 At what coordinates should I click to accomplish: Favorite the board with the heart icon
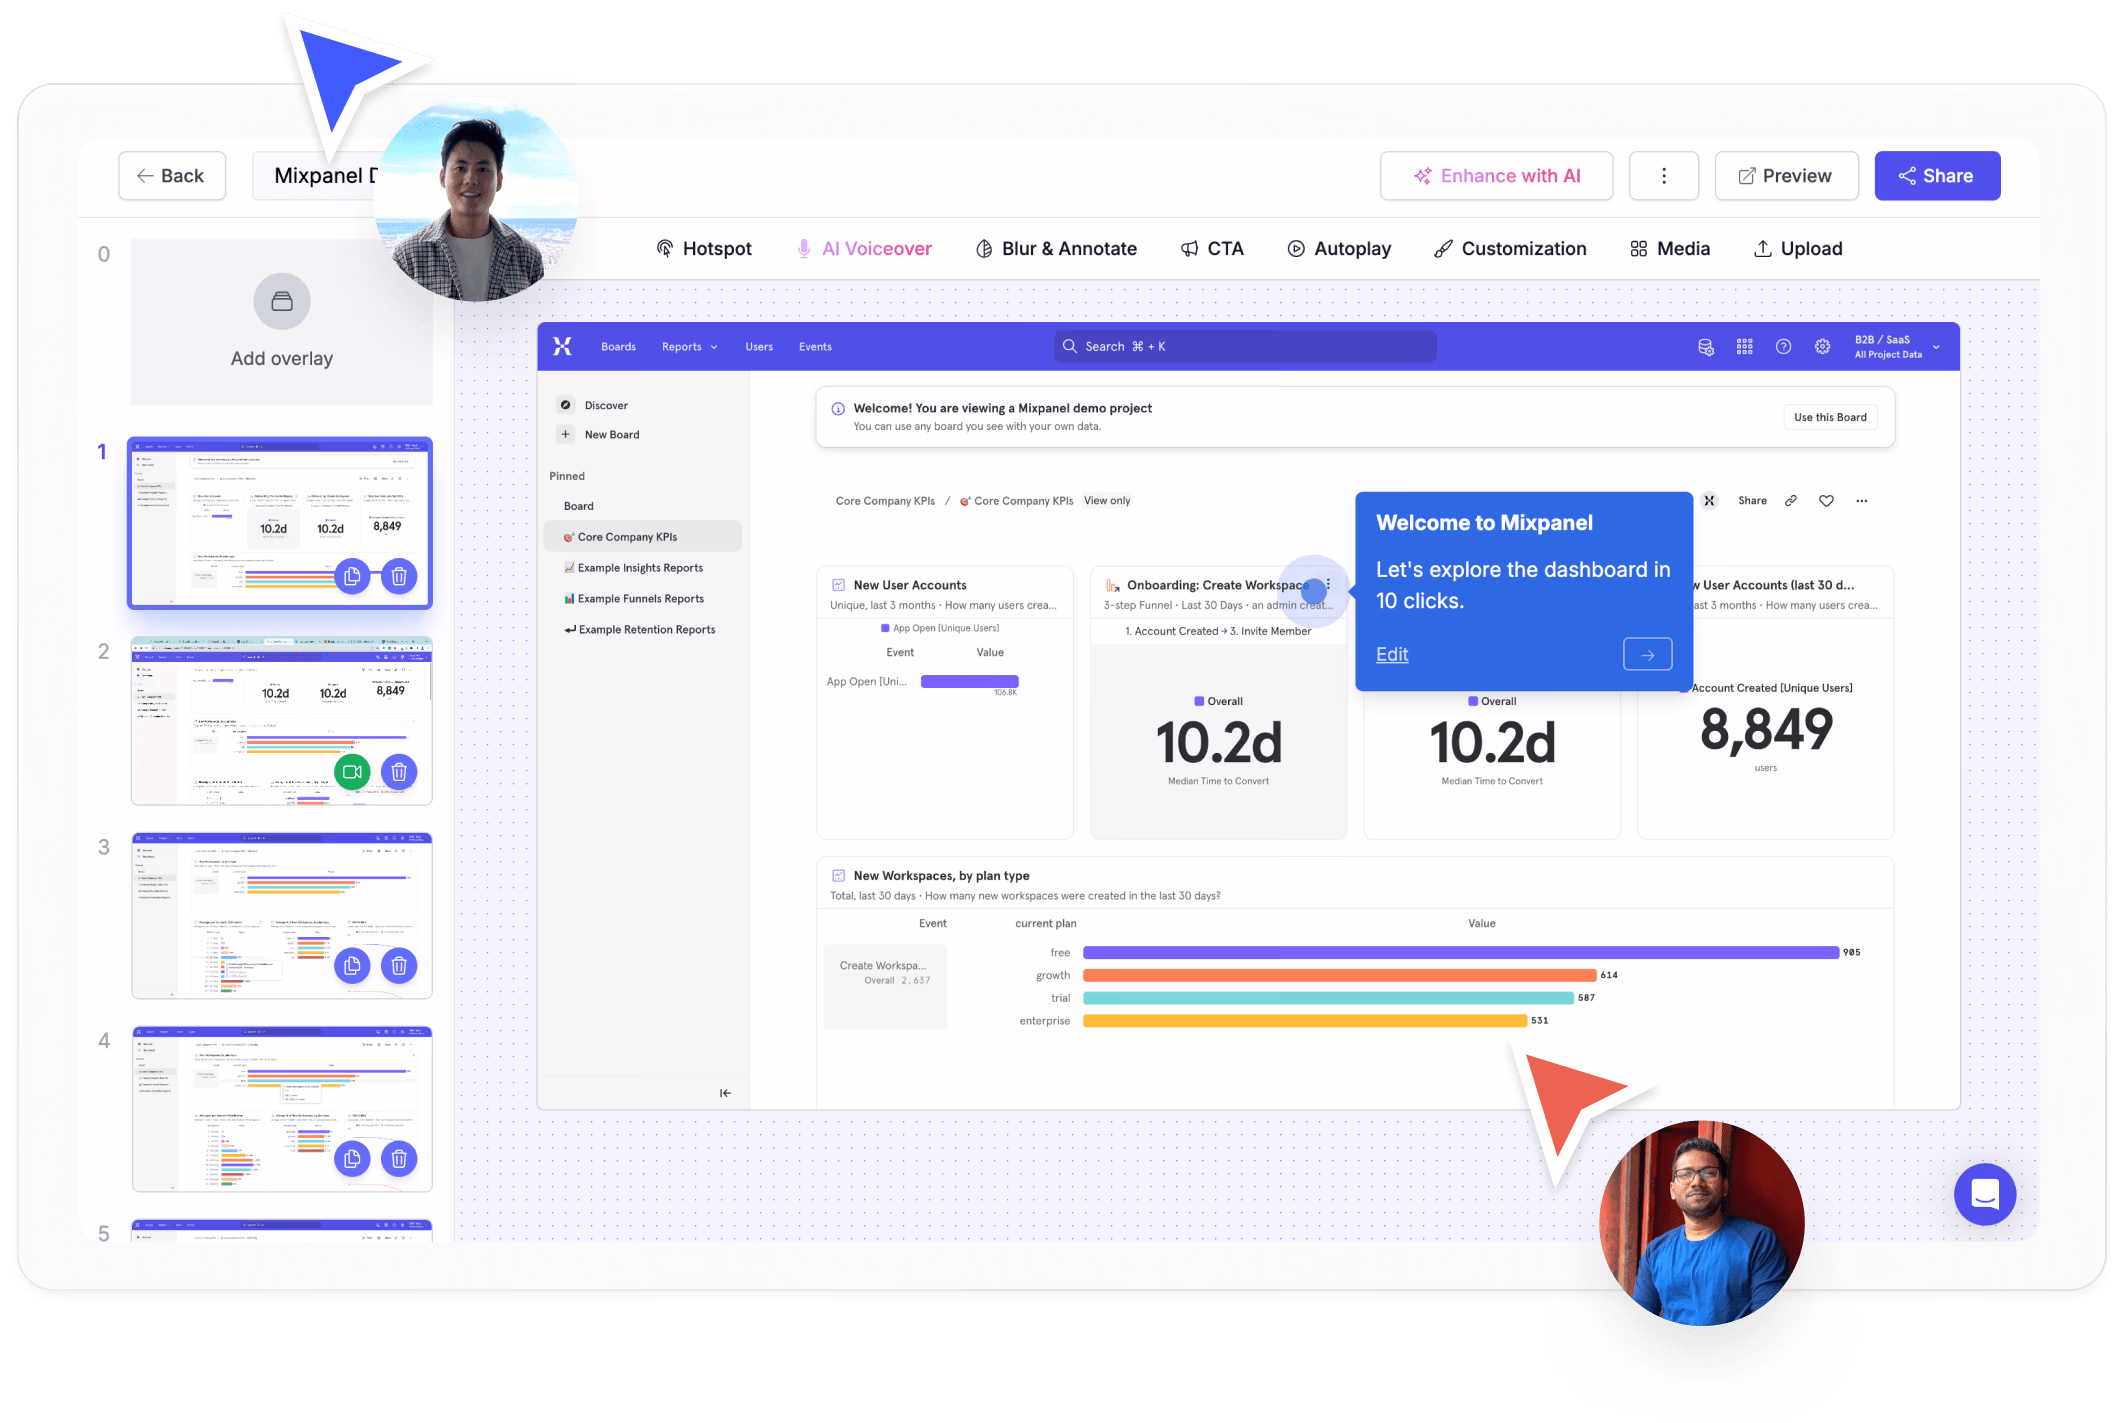pos(1826,500)
